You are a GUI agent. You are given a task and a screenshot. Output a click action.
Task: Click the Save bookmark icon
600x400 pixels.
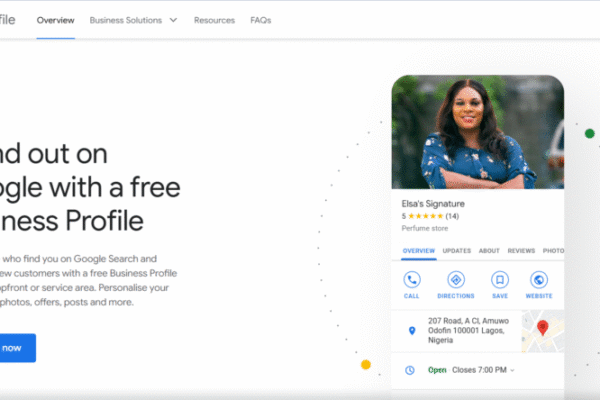(x=500, y=280)
